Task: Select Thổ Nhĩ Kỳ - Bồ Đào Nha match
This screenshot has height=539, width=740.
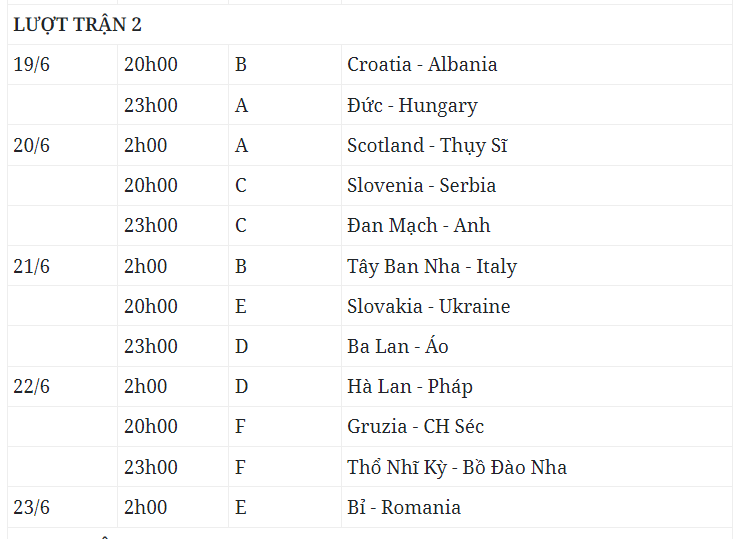Action: click(x=457, y=468)
